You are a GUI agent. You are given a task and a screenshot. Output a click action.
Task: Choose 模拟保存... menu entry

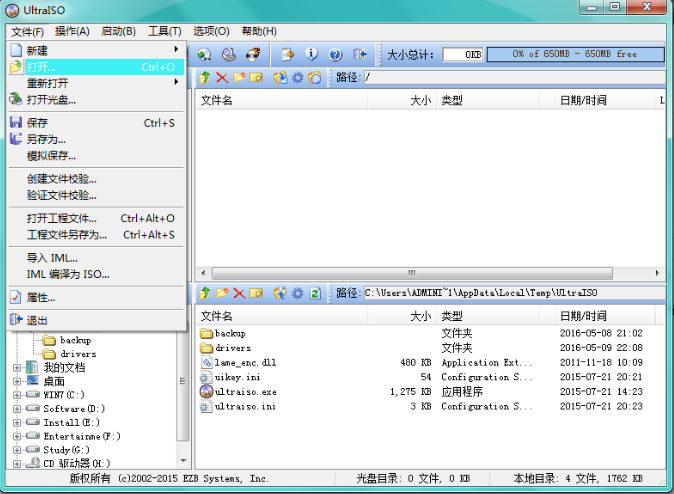click(97, 156)
